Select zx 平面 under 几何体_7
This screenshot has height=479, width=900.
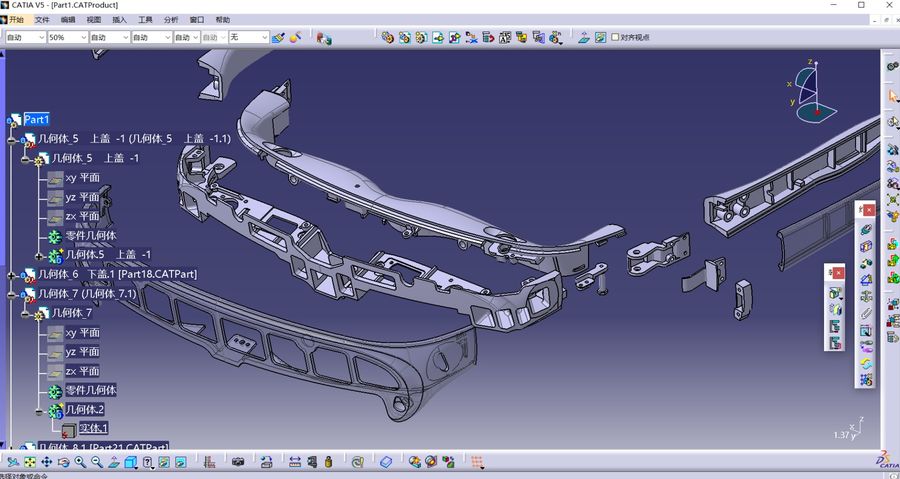coord(82,371)
